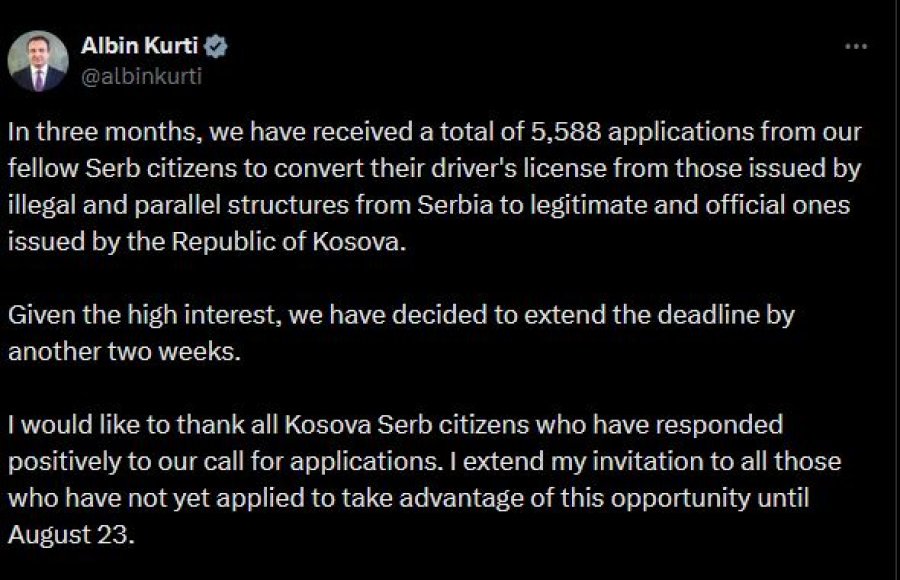The height and width of the screenshot is (580, 900).
Task: Click the Albin Kurti display name
Action: click(139, 45)
